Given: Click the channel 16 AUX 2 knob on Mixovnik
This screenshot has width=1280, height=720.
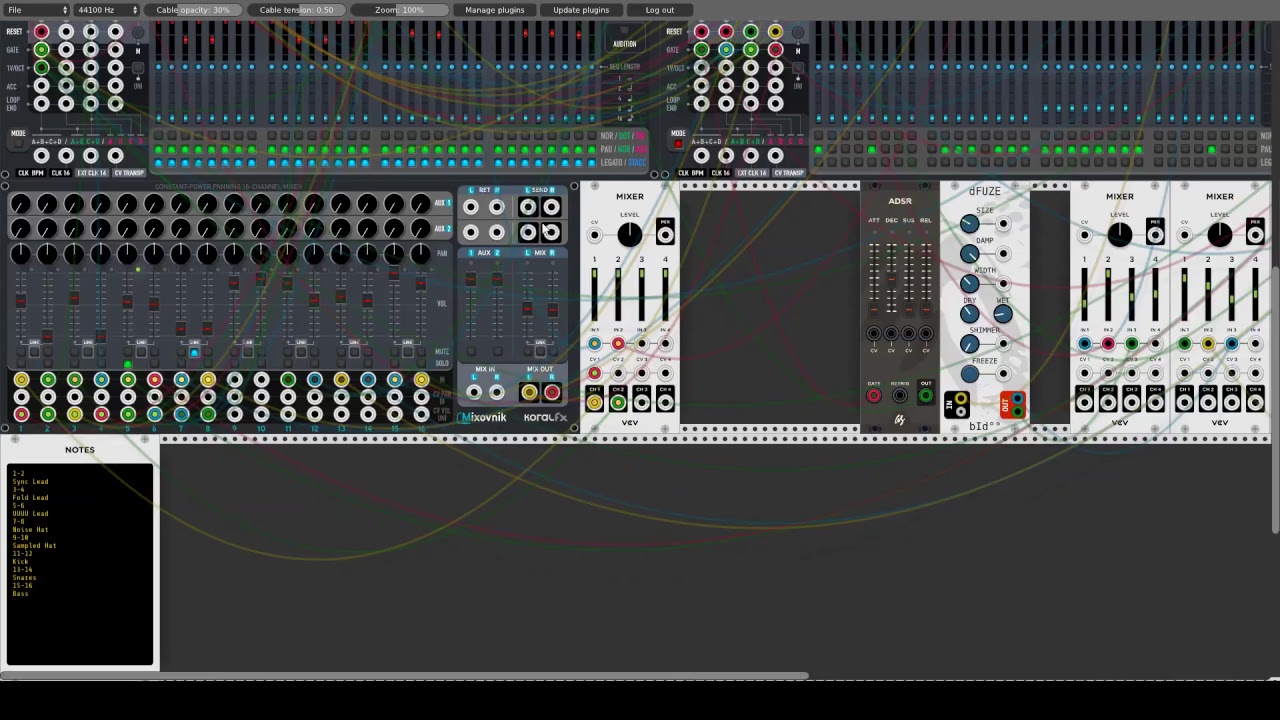Looking at the screenshot, I should point(421,229).
